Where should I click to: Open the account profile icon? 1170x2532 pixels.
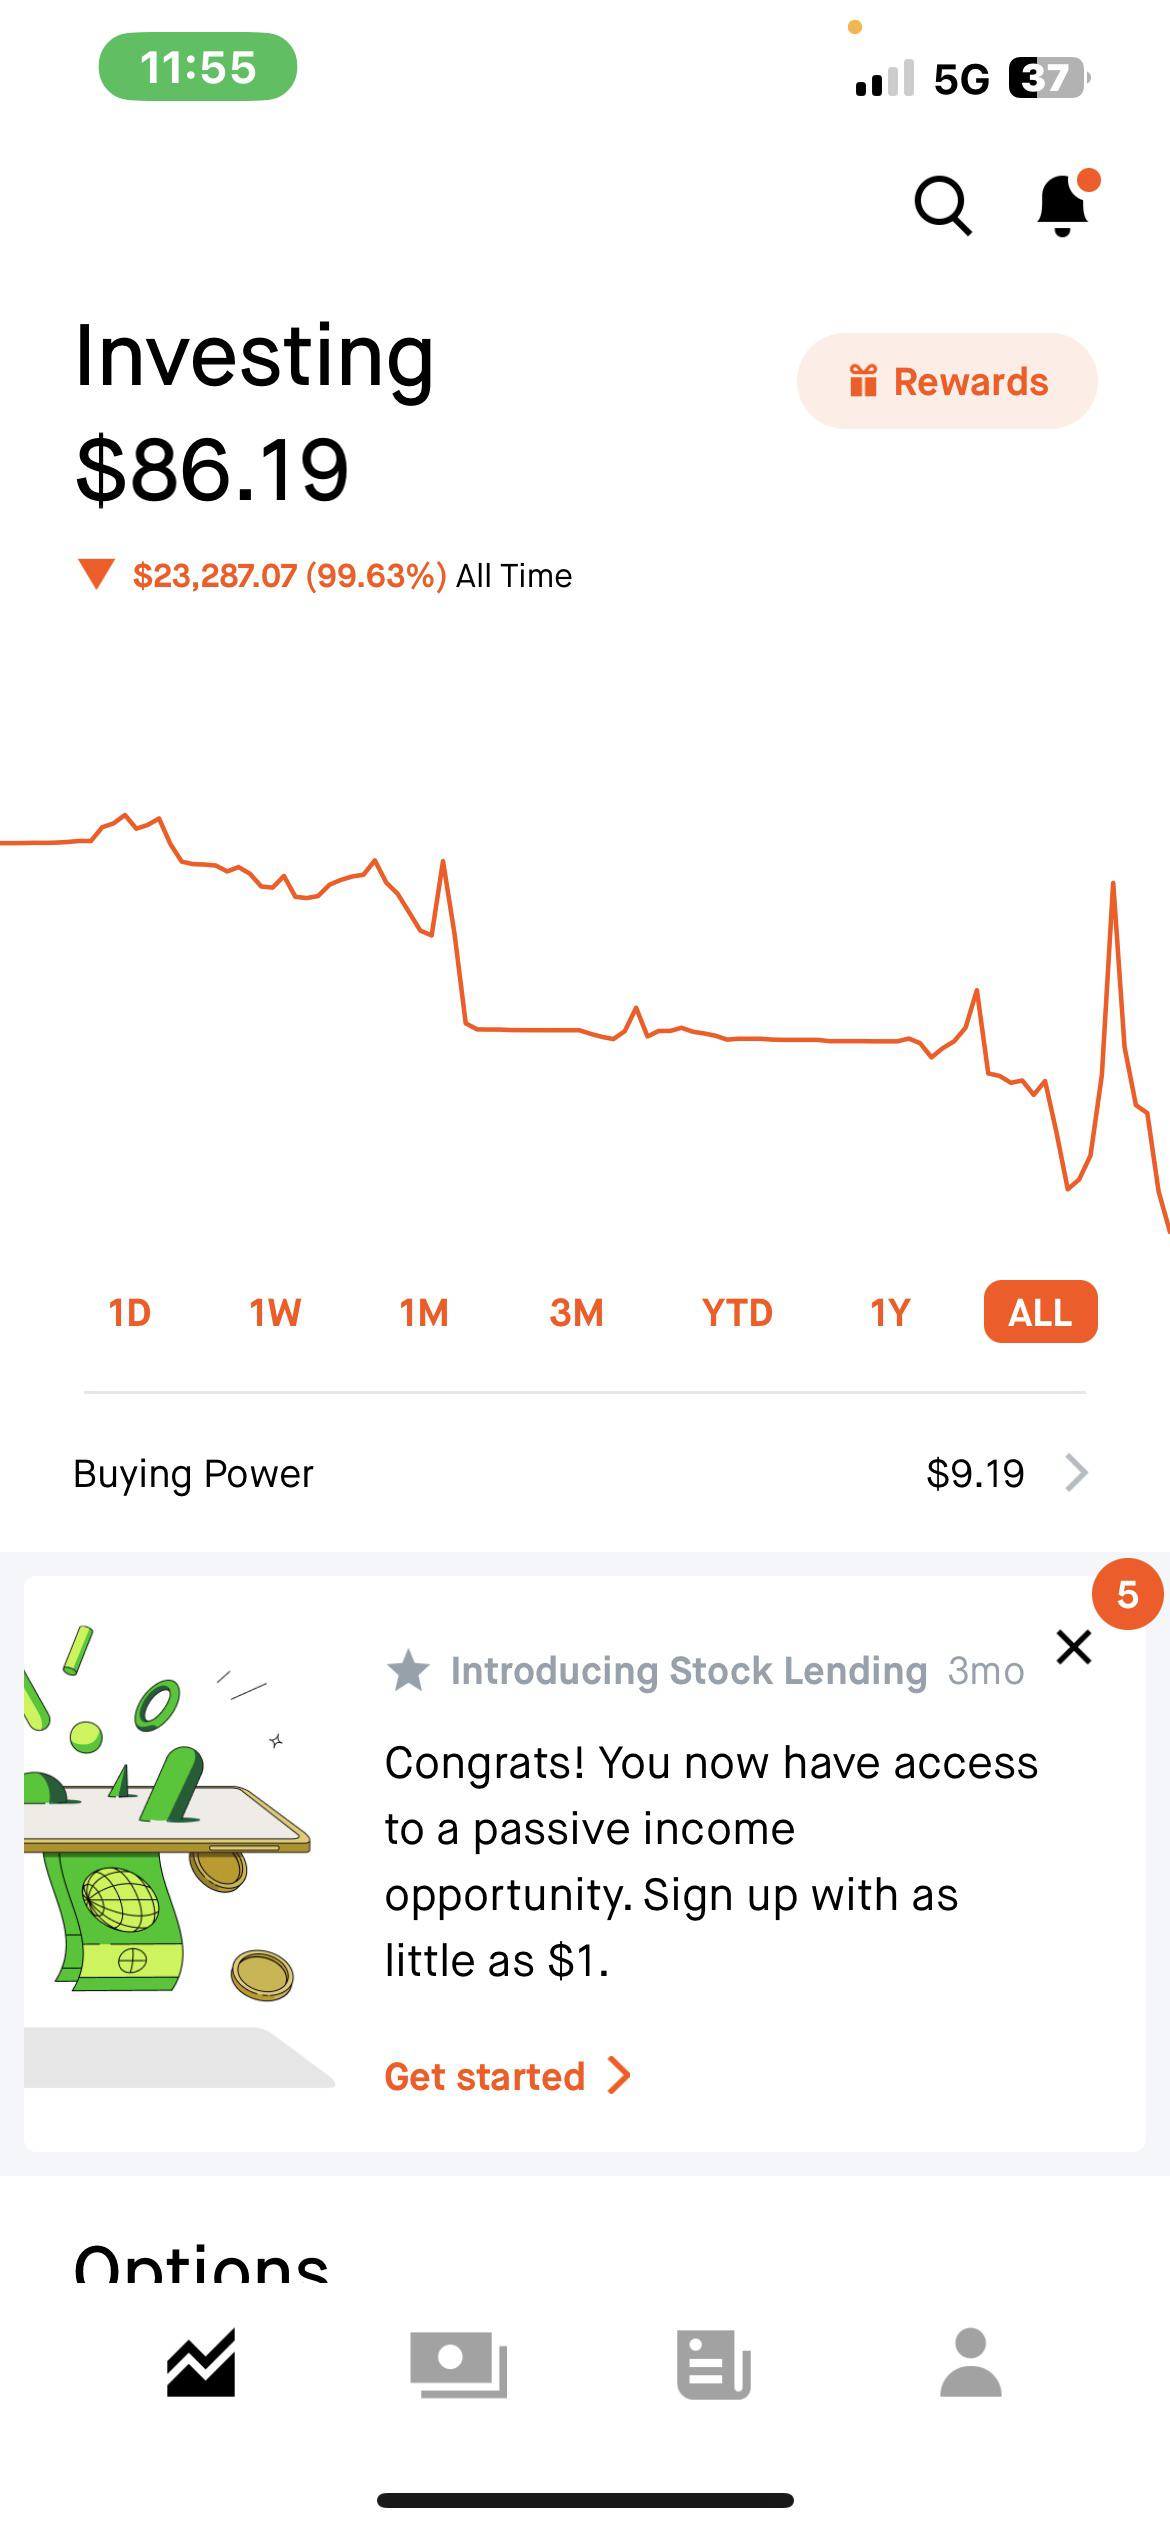tap(970, 2363)
